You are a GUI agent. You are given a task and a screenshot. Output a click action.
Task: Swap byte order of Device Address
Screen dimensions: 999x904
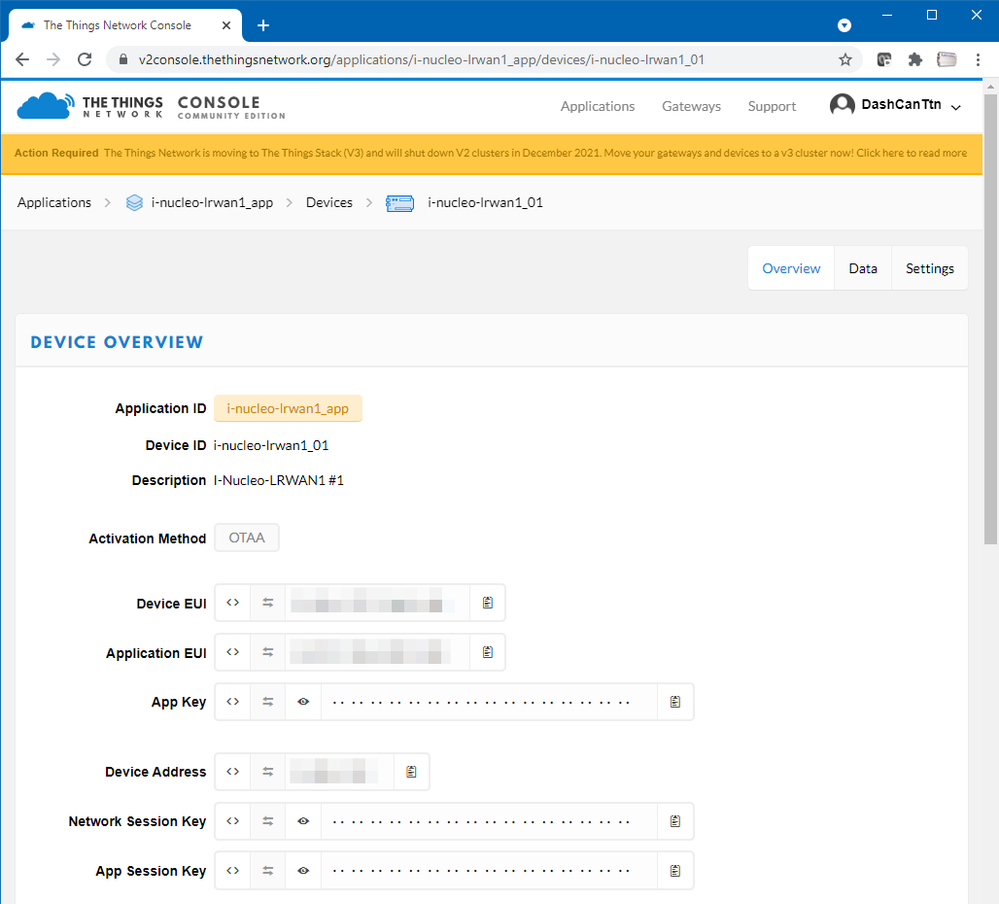click(x=268, y=771)
